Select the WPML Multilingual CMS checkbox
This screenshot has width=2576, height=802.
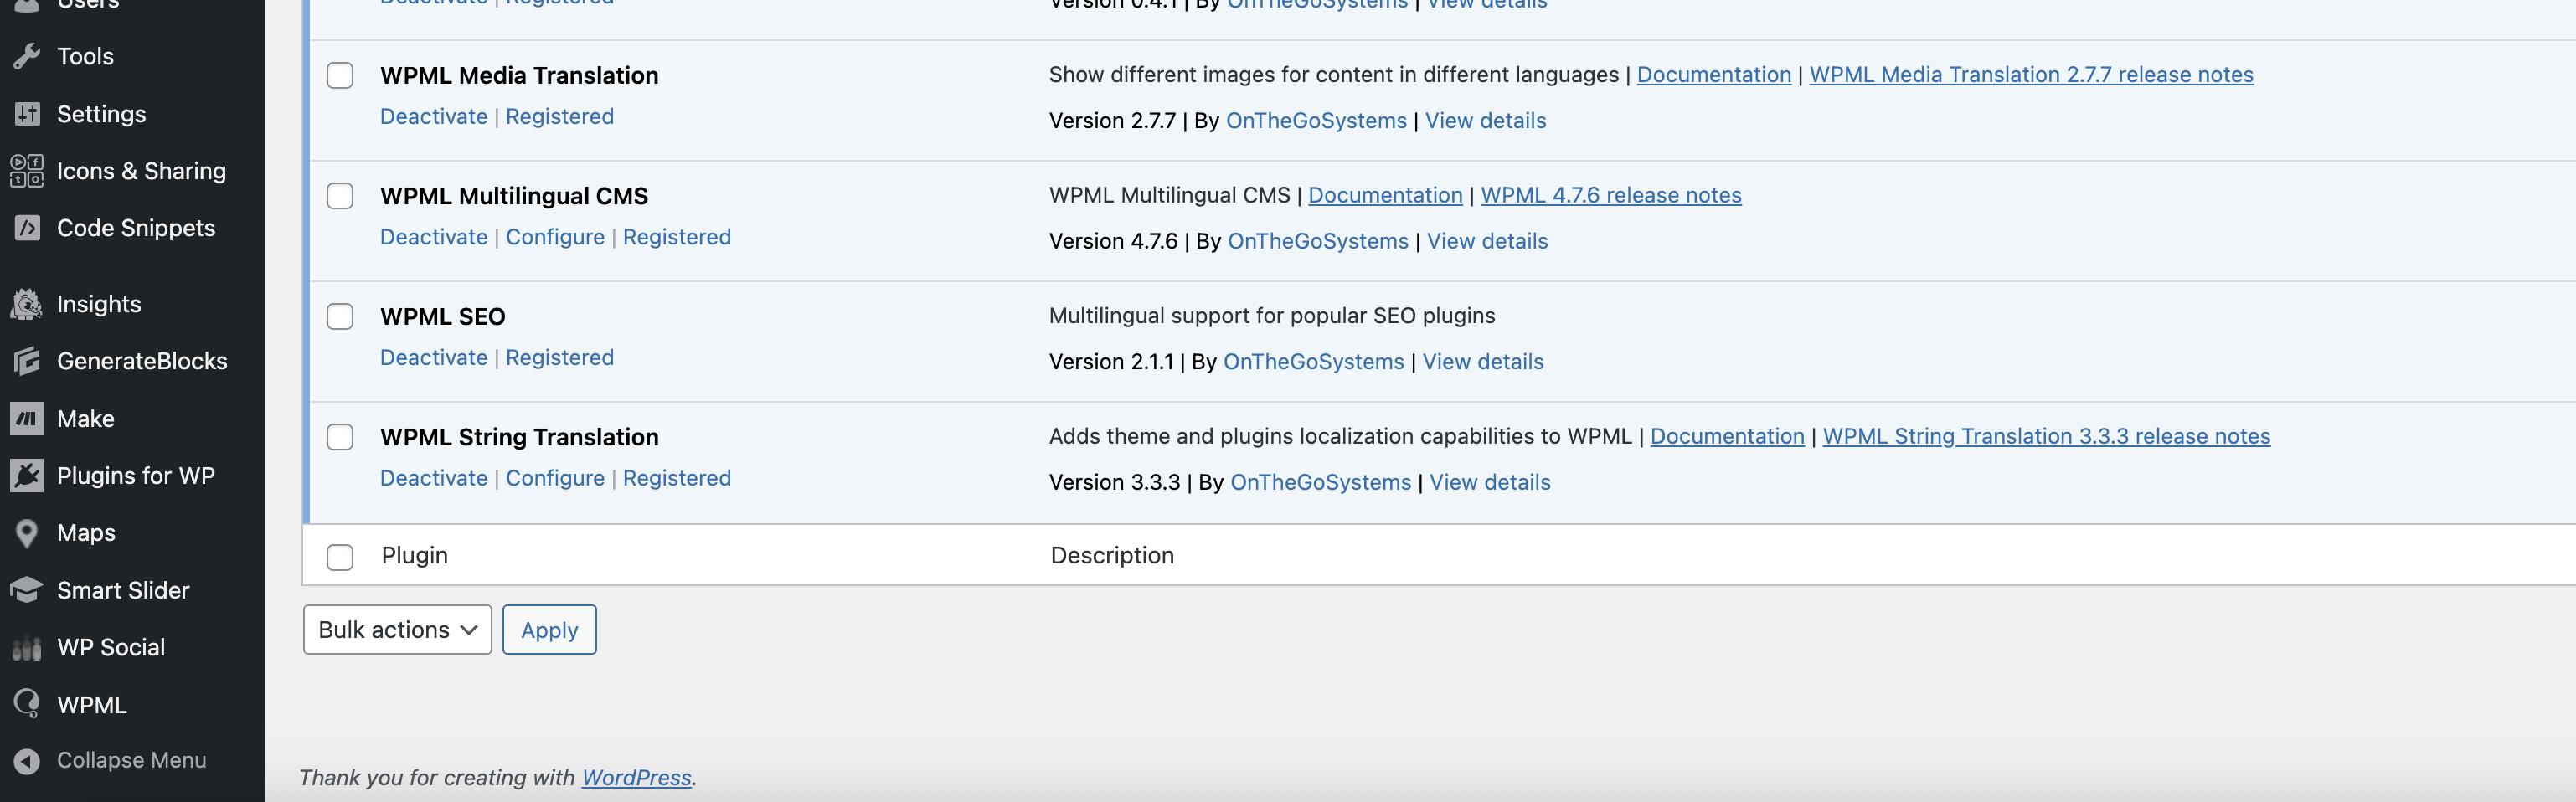point(340,196)
